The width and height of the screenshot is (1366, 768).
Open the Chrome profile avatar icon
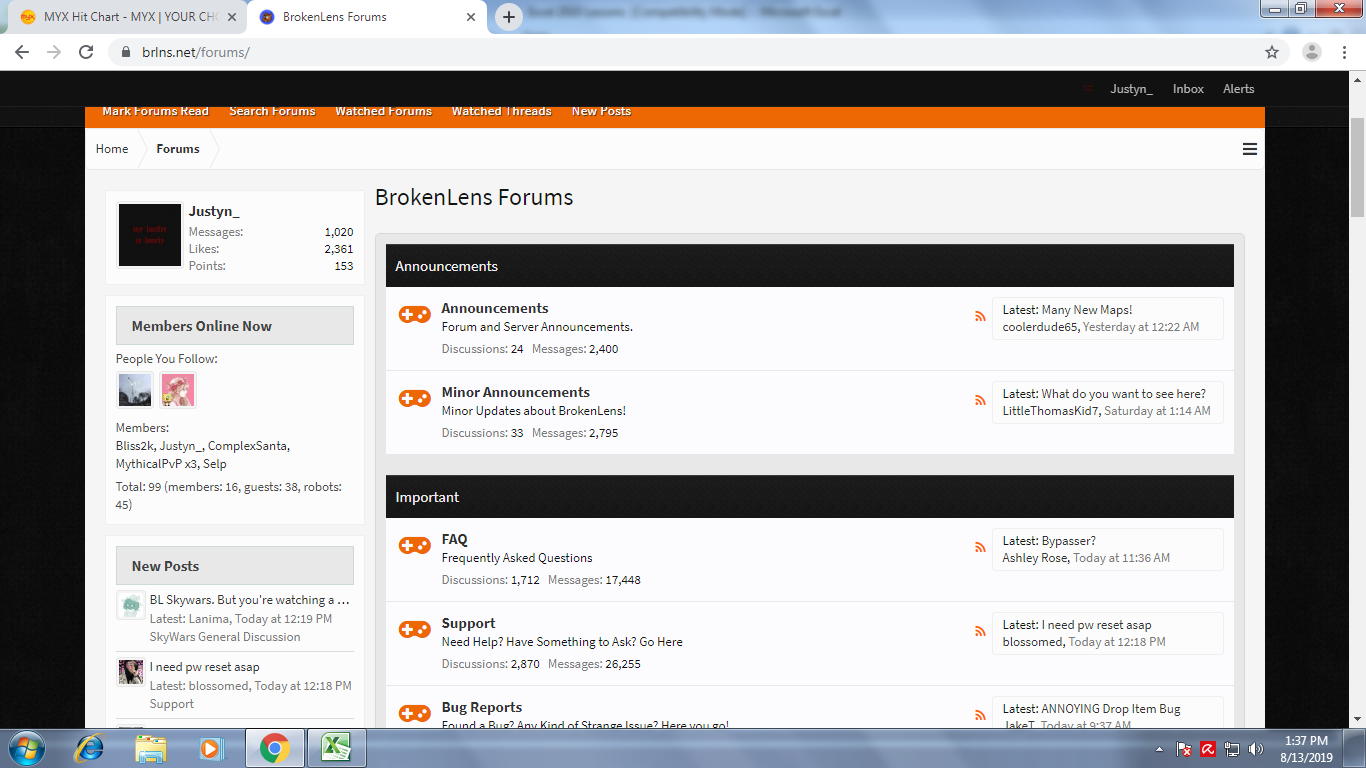pos(1313,52)
